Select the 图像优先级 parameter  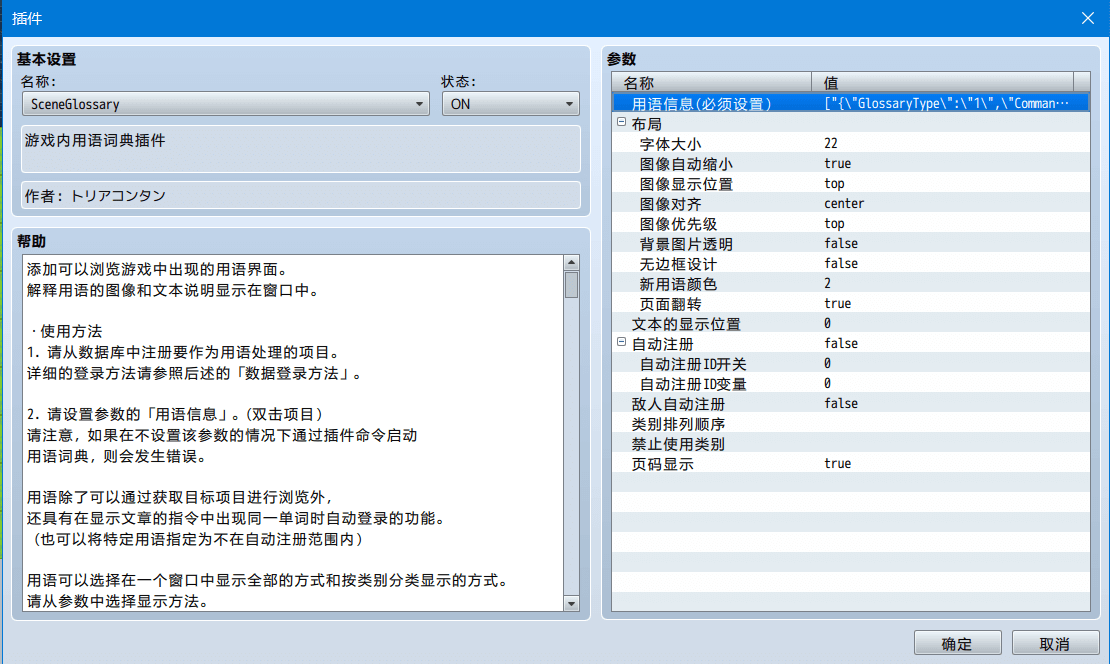[850, 224]
